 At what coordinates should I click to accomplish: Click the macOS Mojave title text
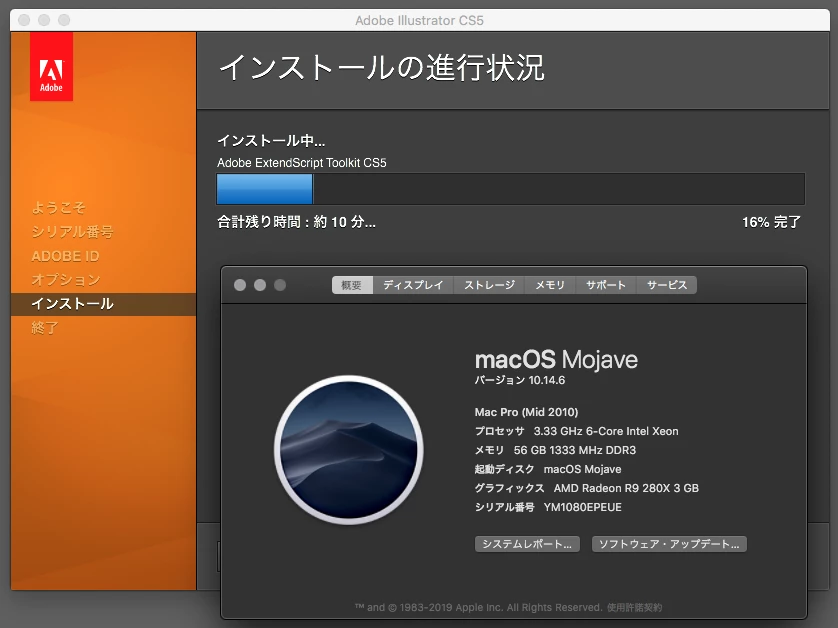[556, 360]
